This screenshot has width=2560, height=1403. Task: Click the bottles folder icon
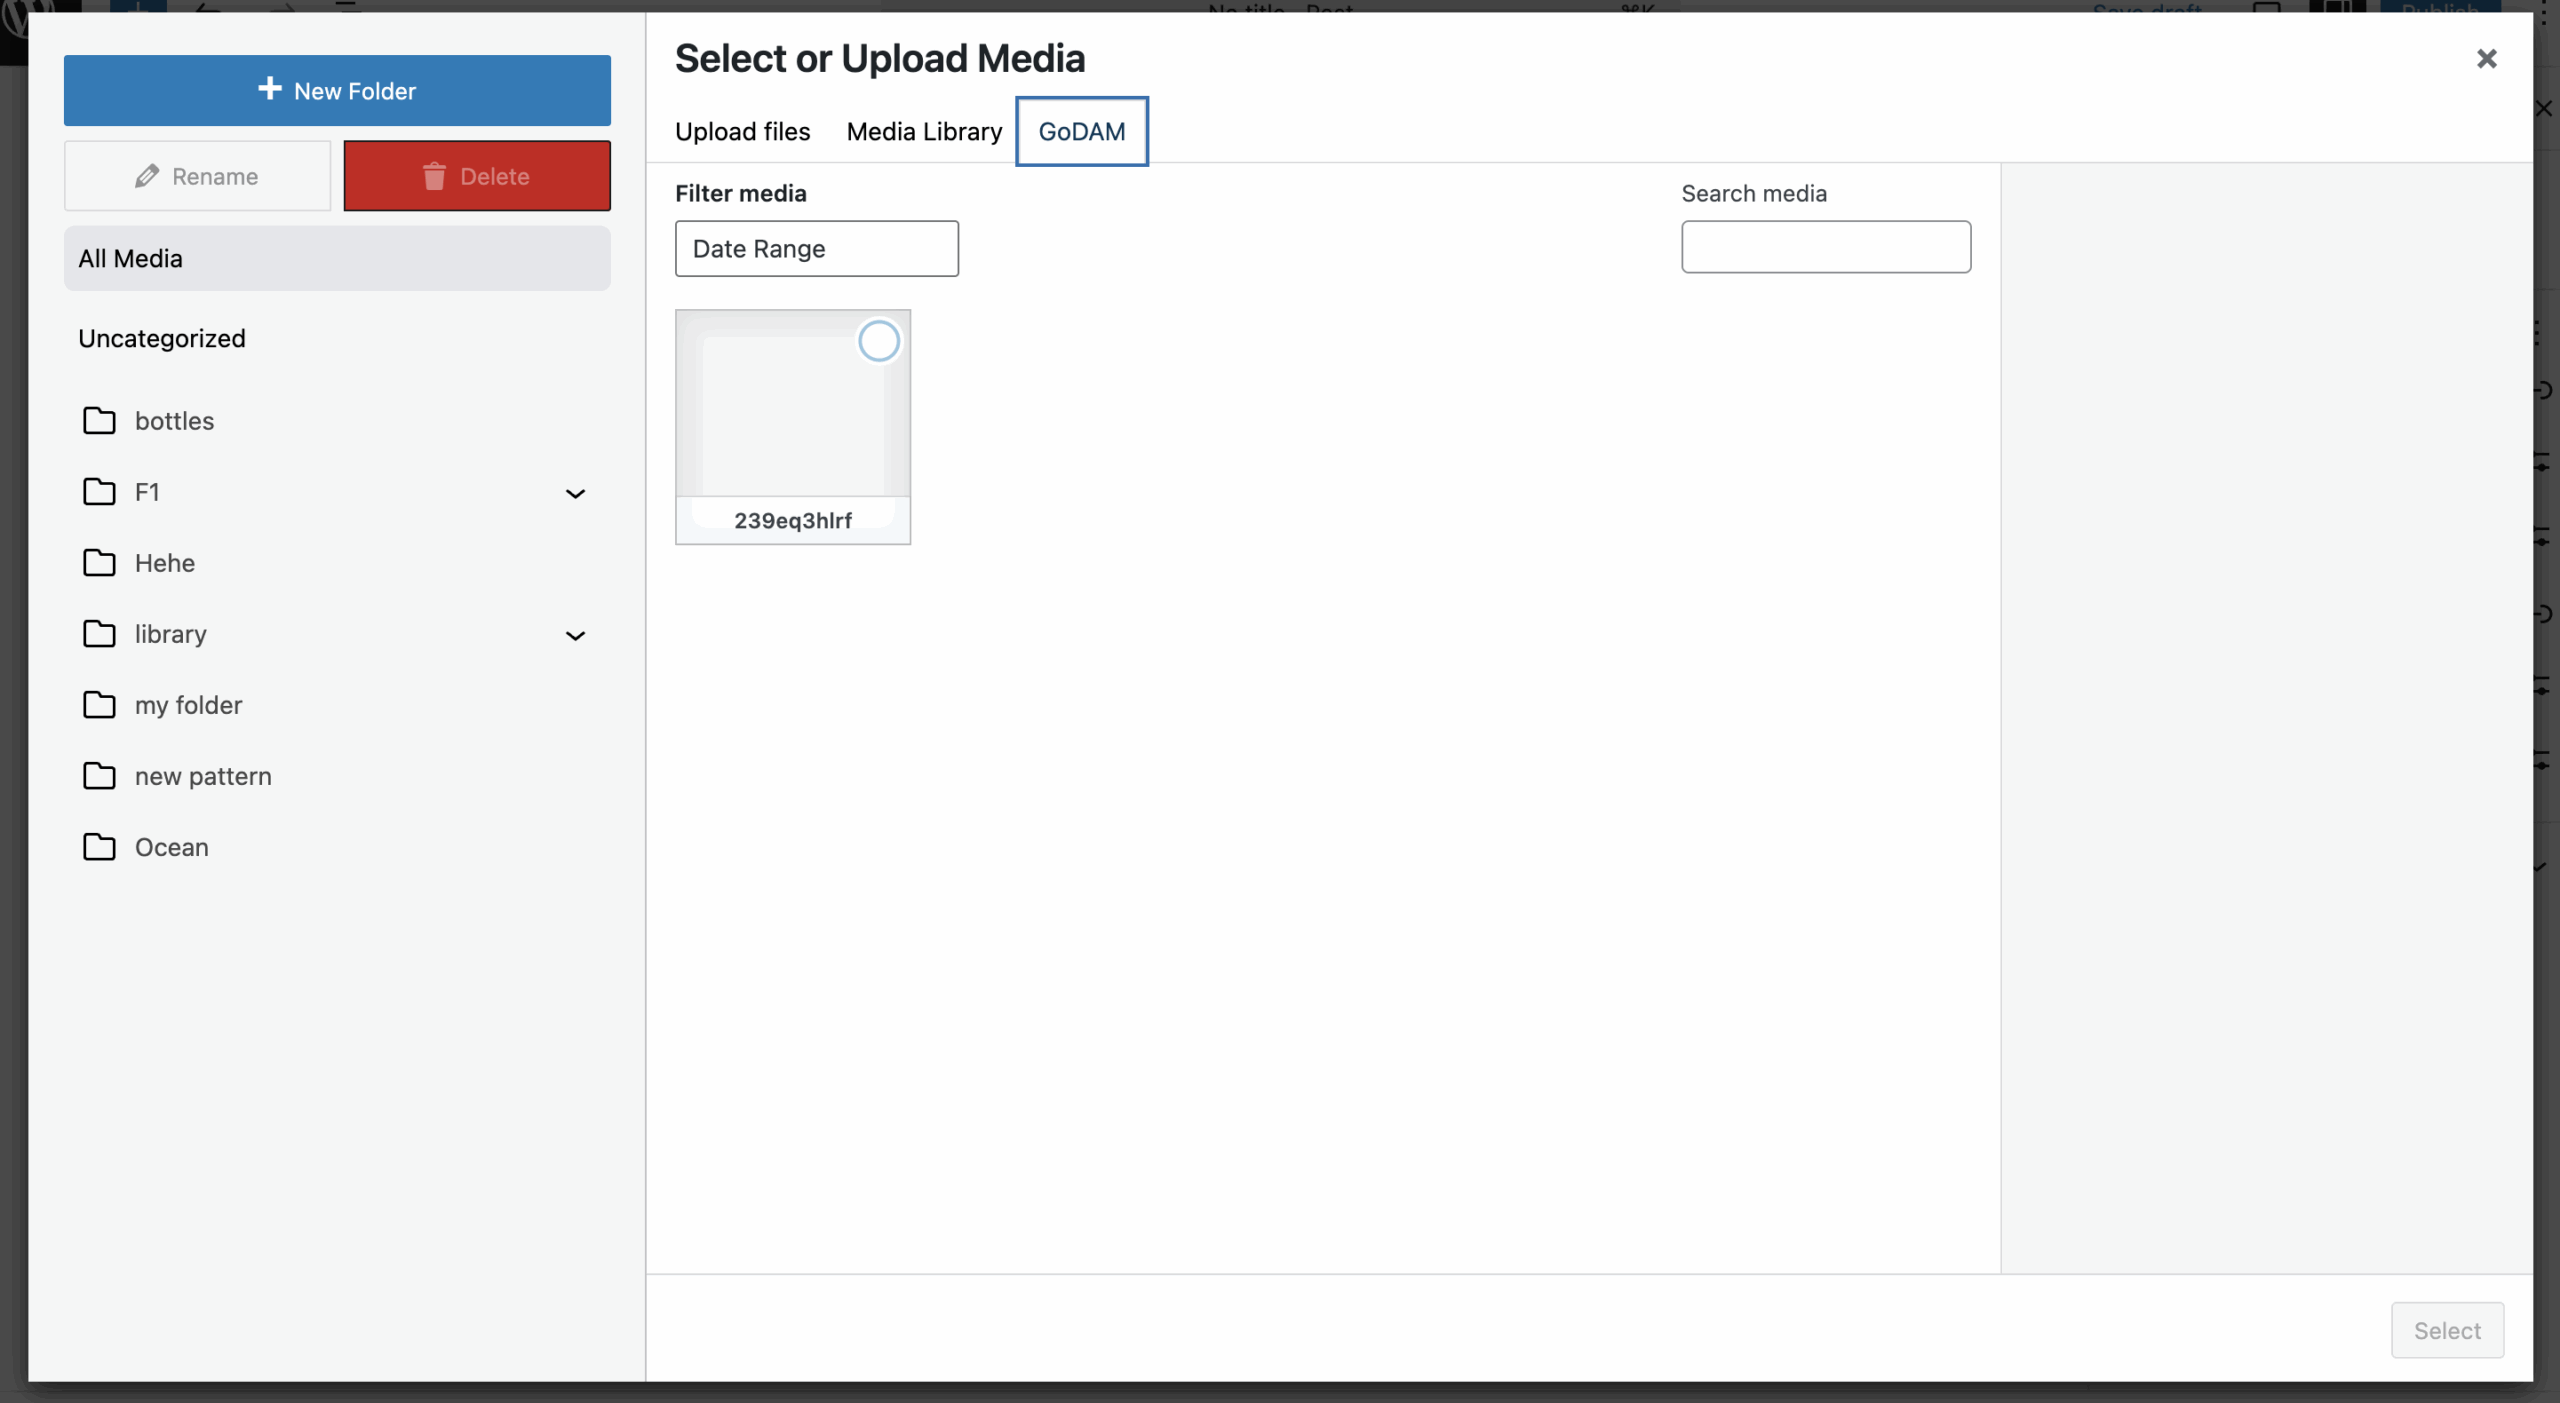[x=99, y=421]
